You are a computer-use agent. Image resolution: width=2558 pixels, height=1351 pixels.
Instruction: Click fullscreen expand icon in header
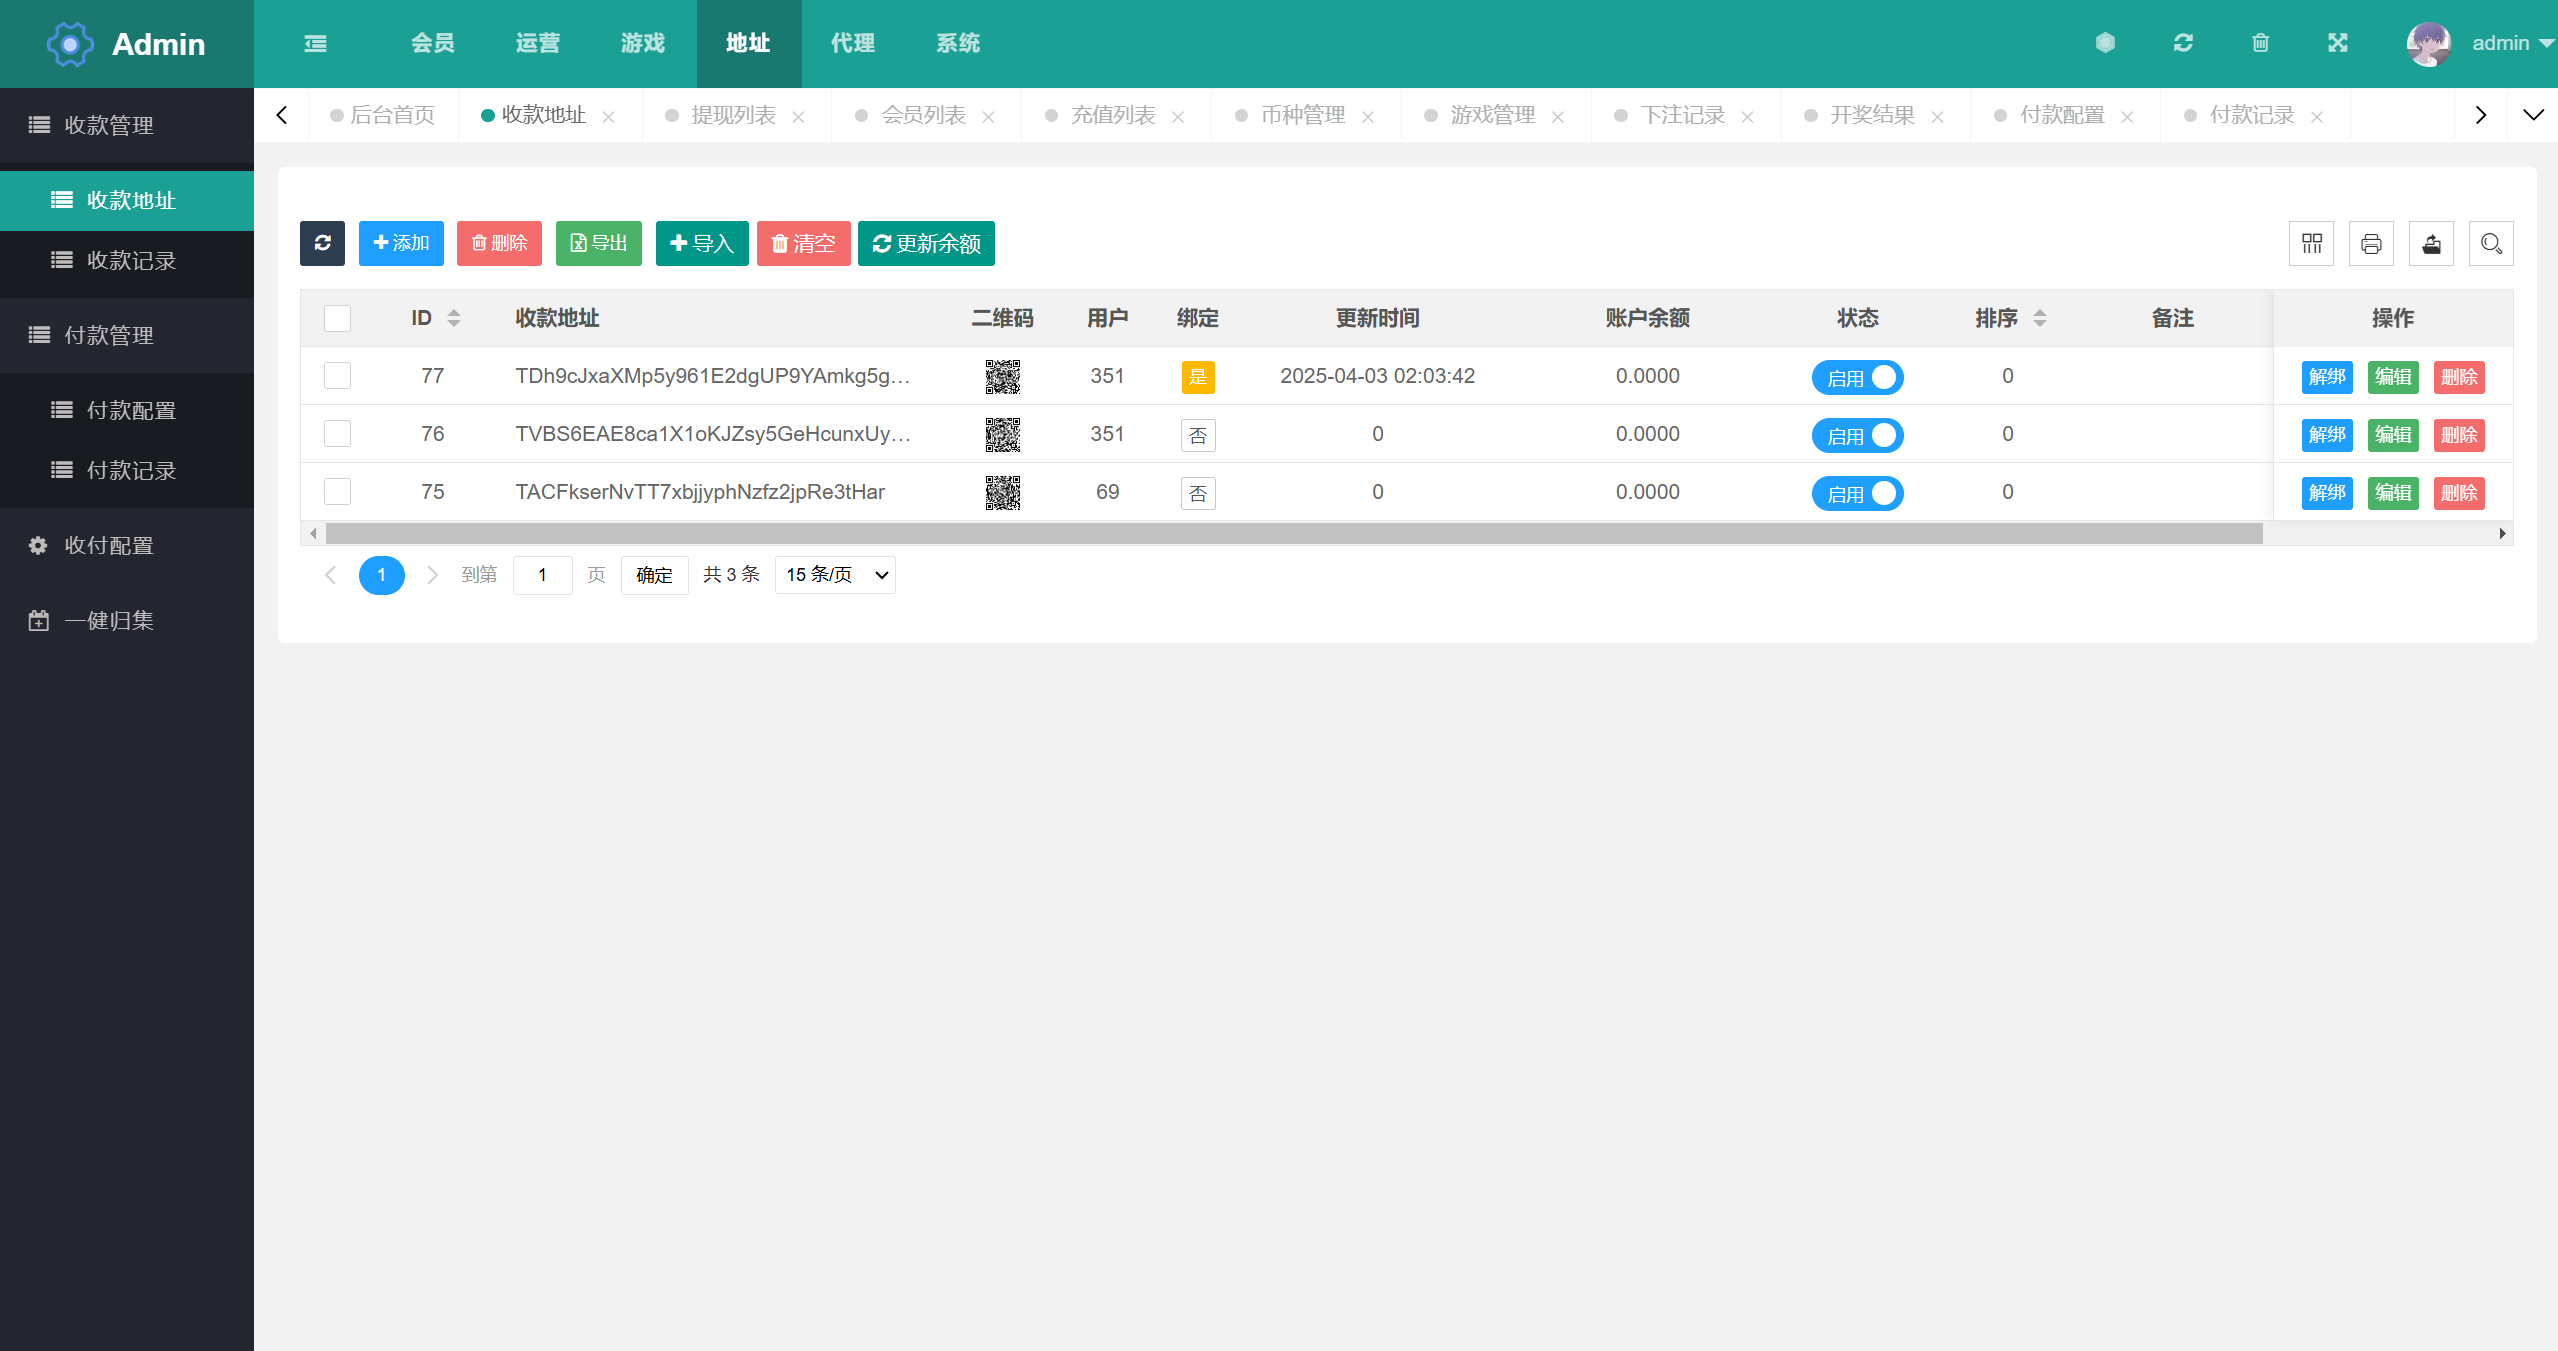2337,43
